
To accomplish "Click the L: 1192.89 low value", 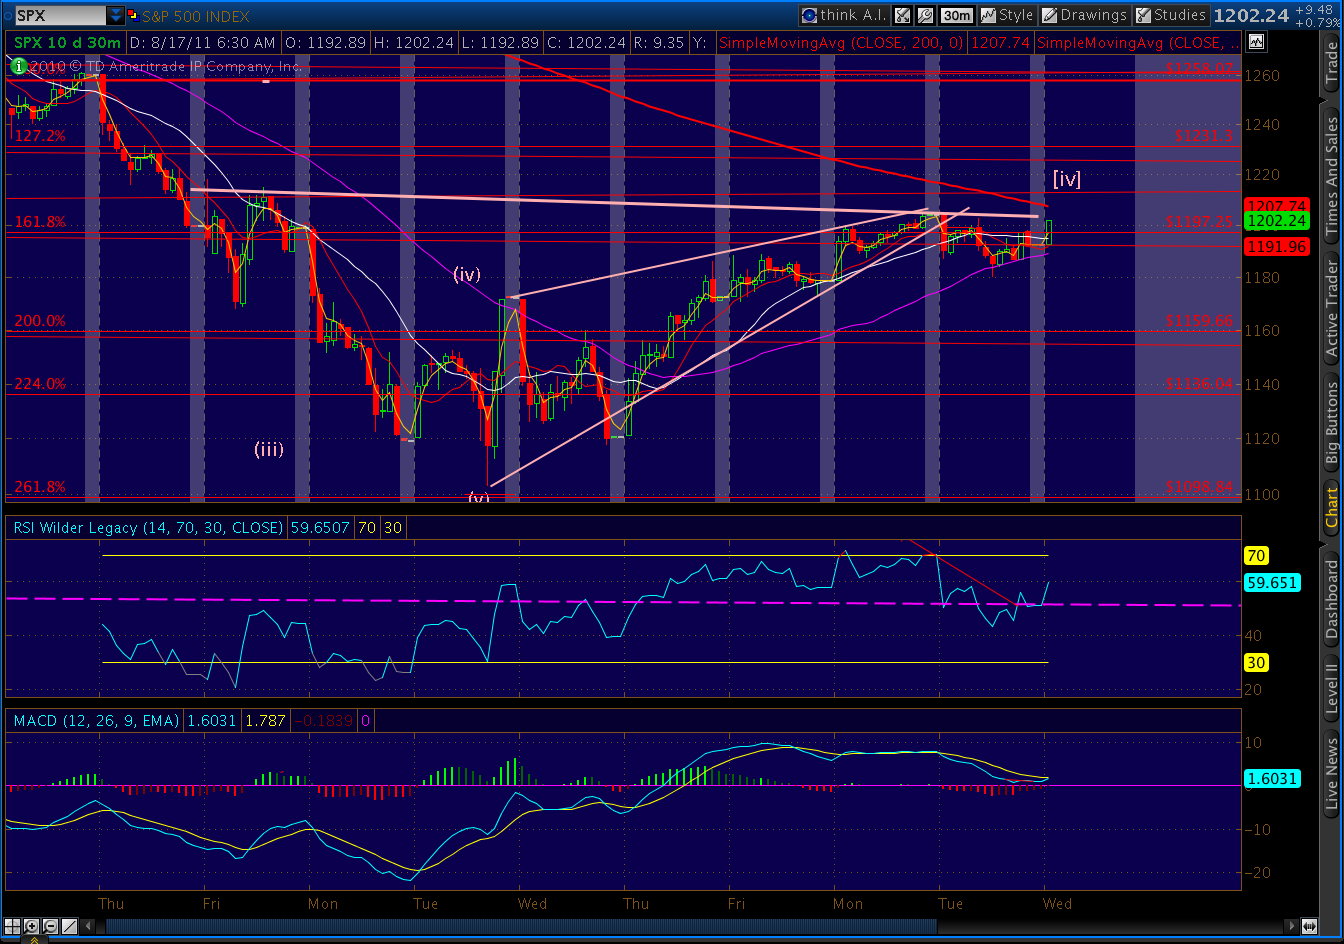I will point(501,42).
